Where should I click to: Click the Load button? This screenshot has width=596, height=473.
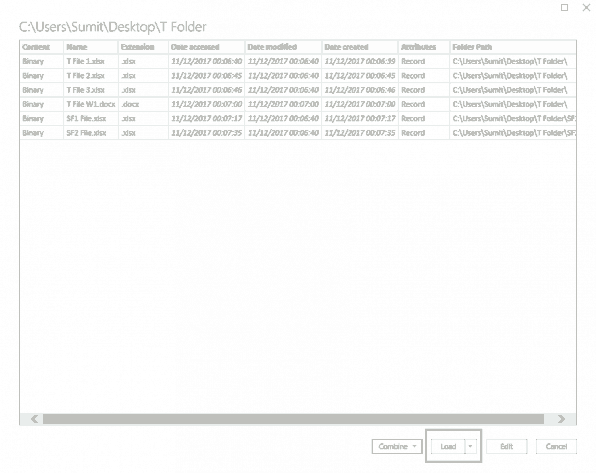pyautogui.click(x=448, y=446)
